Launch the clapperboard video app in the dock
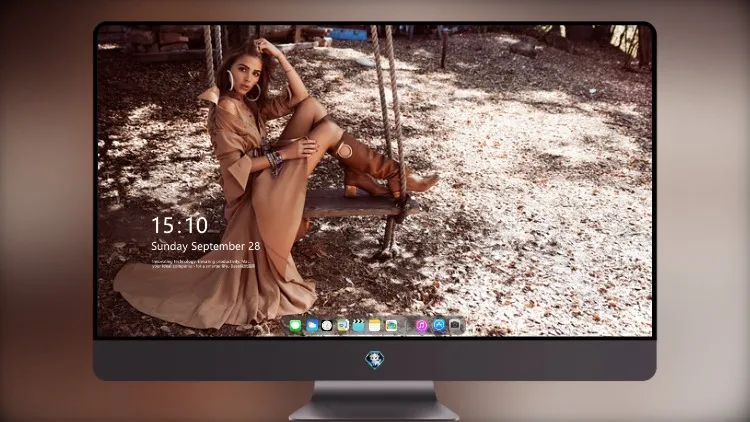The width and height of the screenshot is (750, 422). point(358,326)
